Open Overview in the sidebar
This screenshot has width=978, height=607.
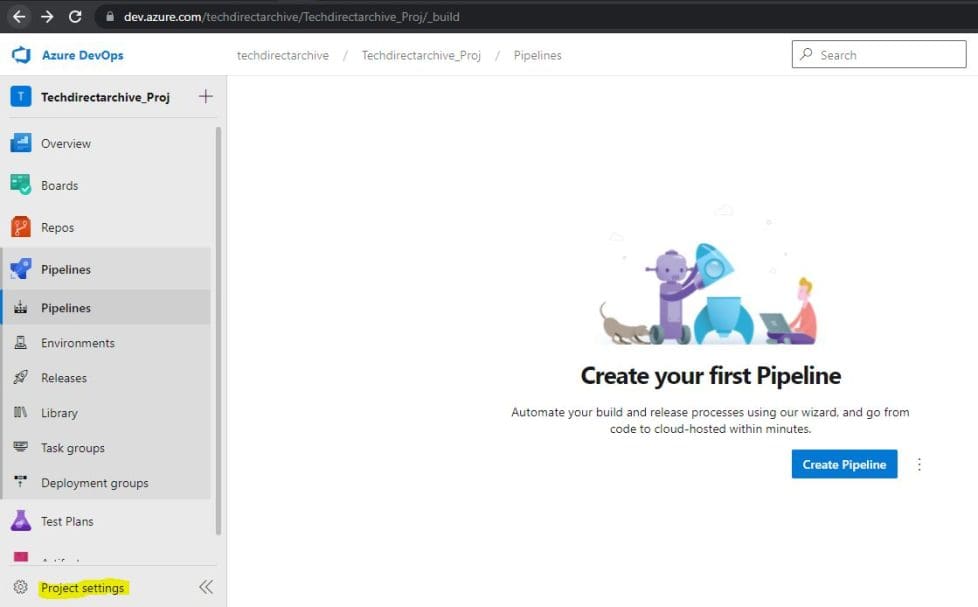65,143
